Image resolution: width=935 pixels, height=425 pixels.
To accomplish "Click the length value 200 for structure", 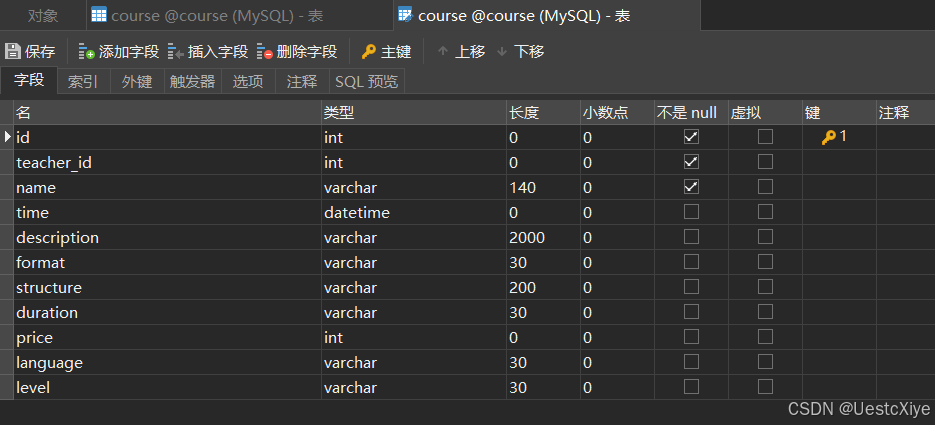I will [x=543, y=287].
